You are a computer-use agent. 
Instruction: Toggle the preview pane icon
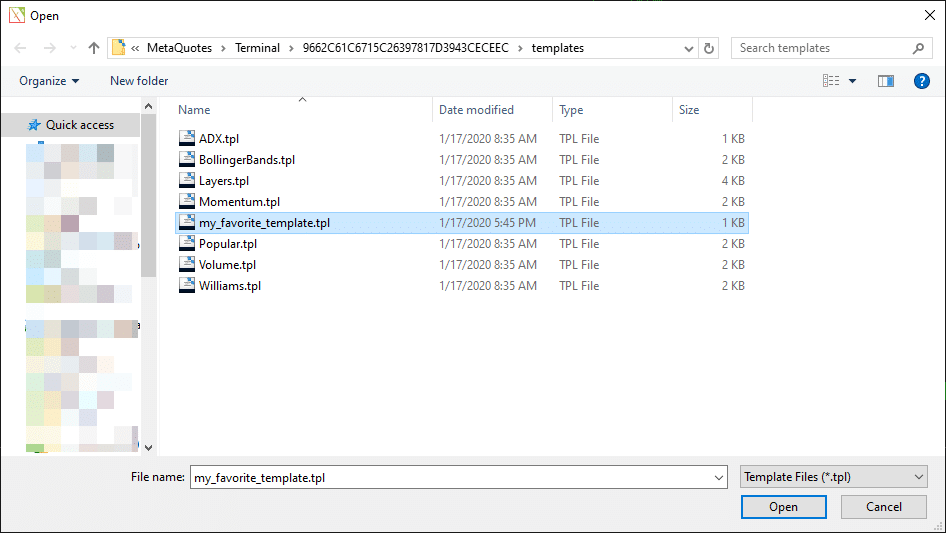coord(885,81)
